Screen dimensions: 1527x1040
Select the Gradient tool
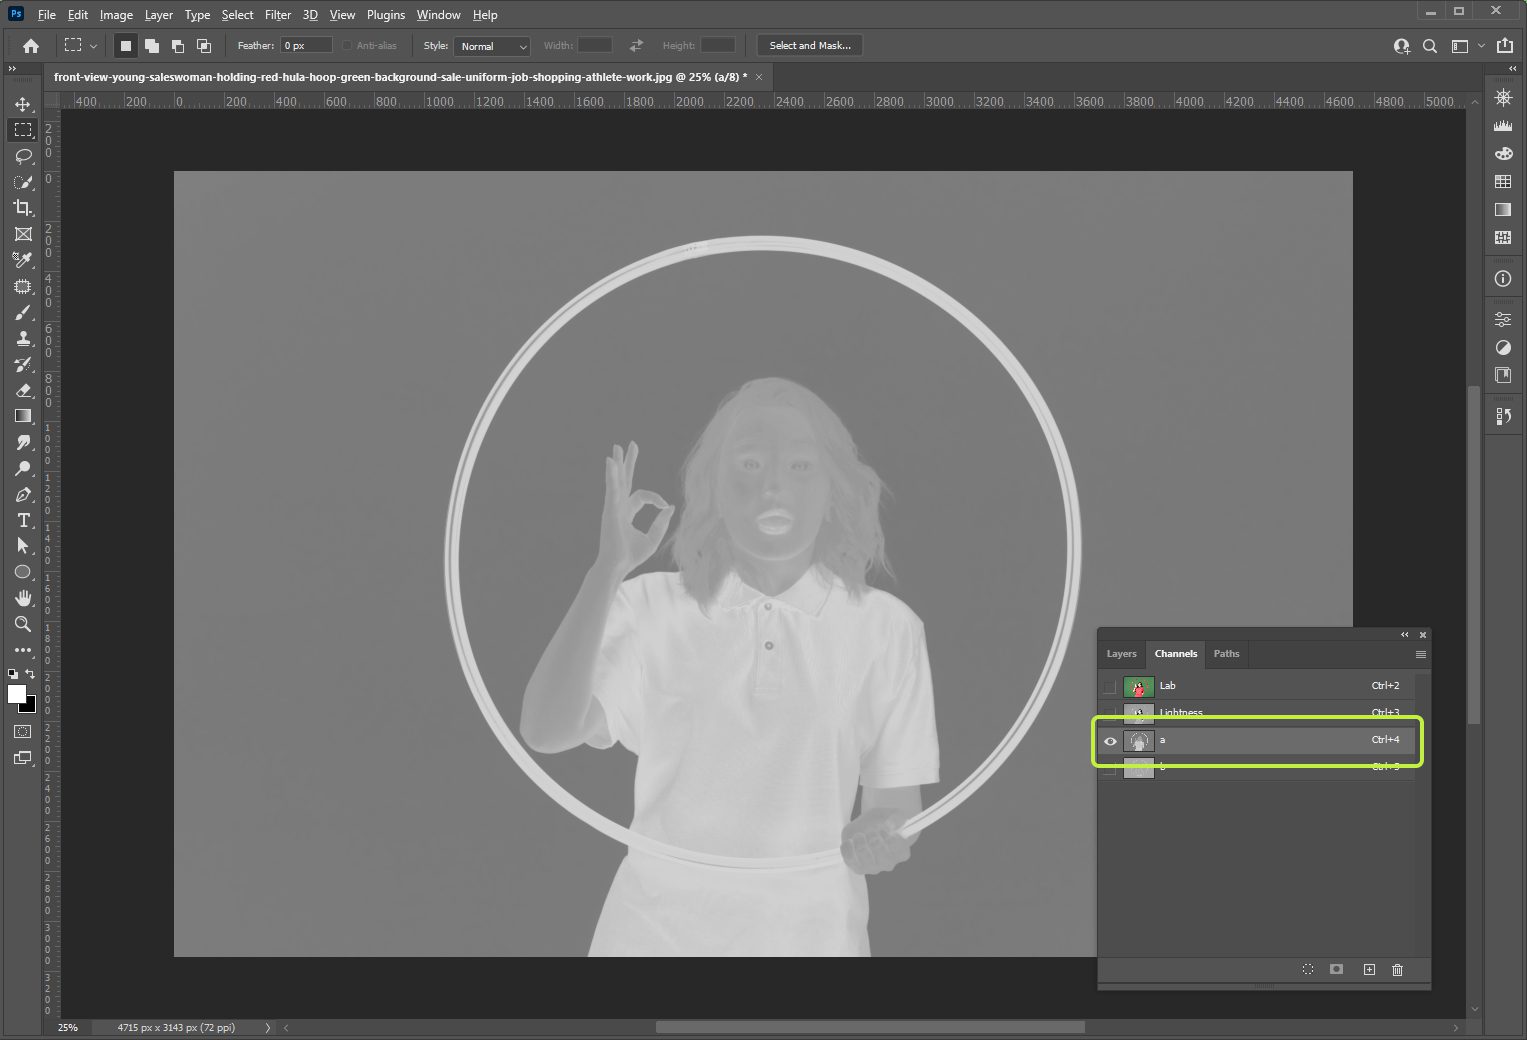point(23,416)
